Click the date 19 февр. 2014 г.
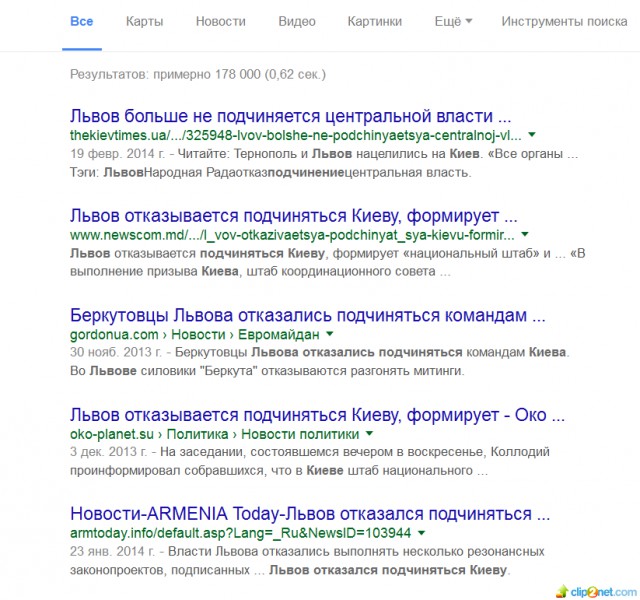 point(117,154)
